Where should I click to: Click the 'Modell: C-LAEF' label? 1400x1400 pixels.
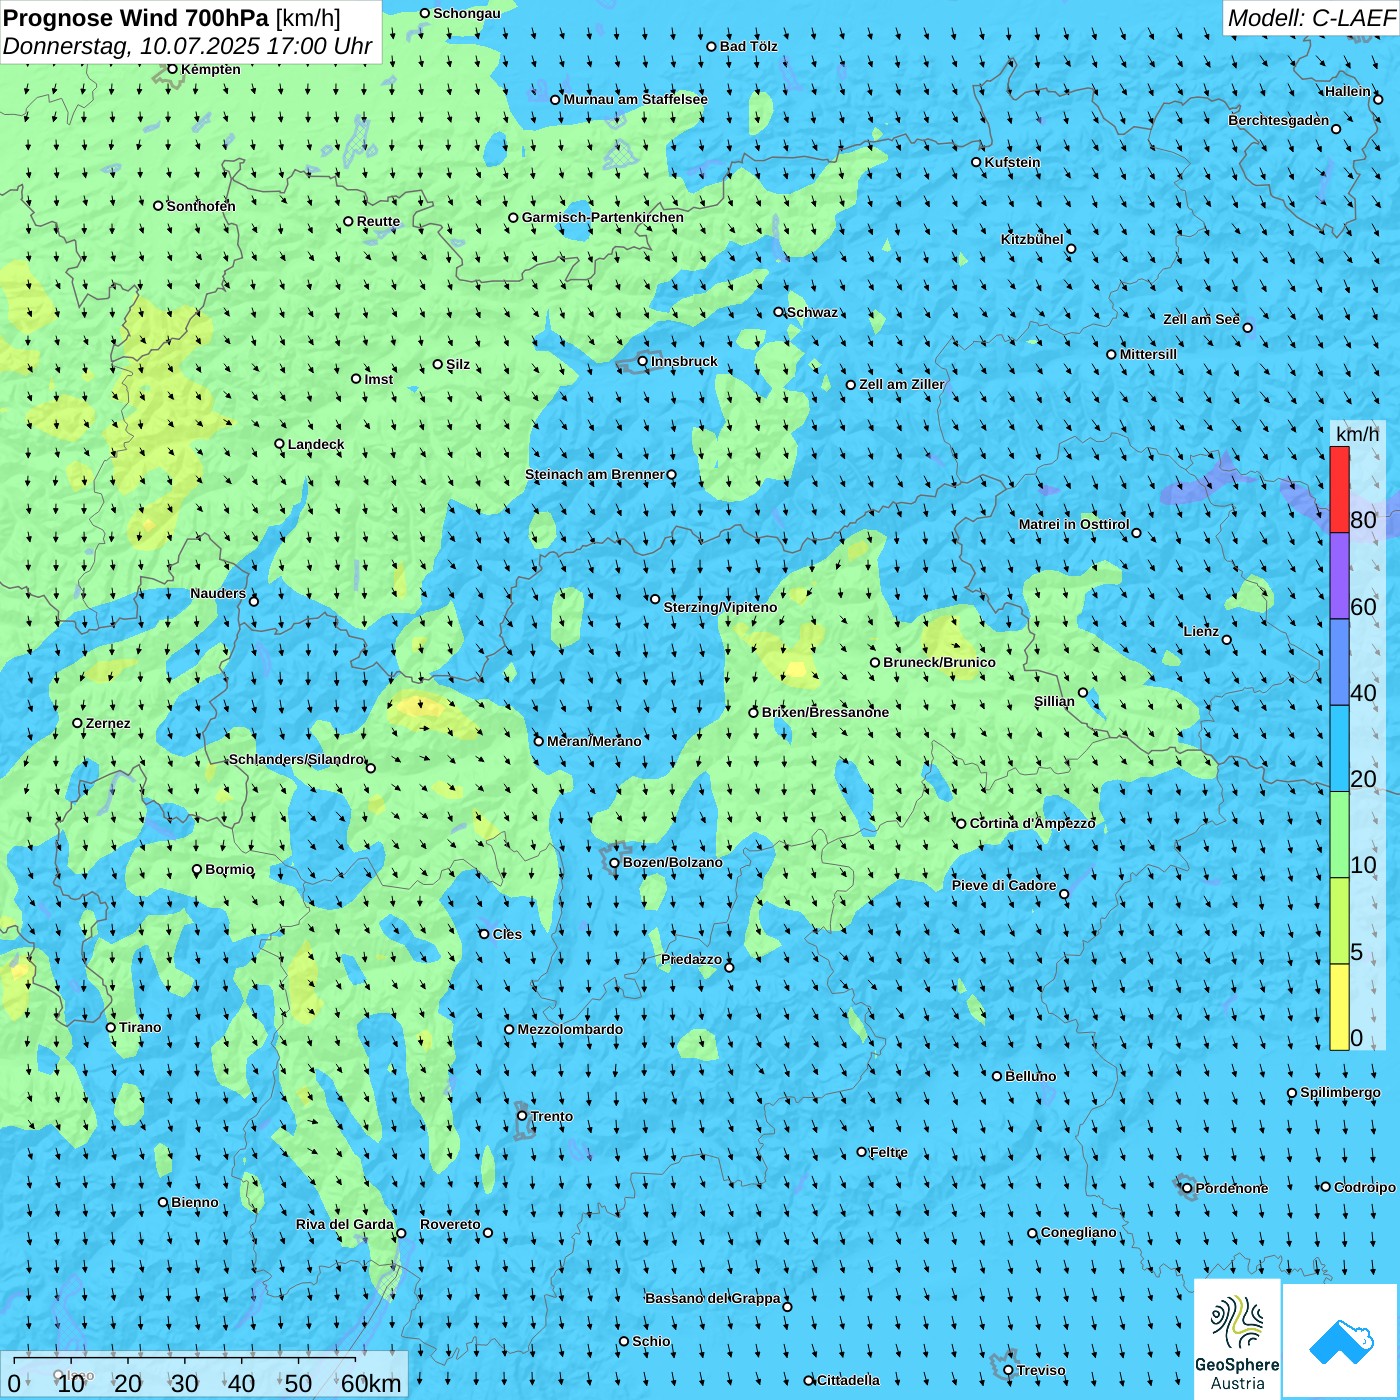point(1311,18)
